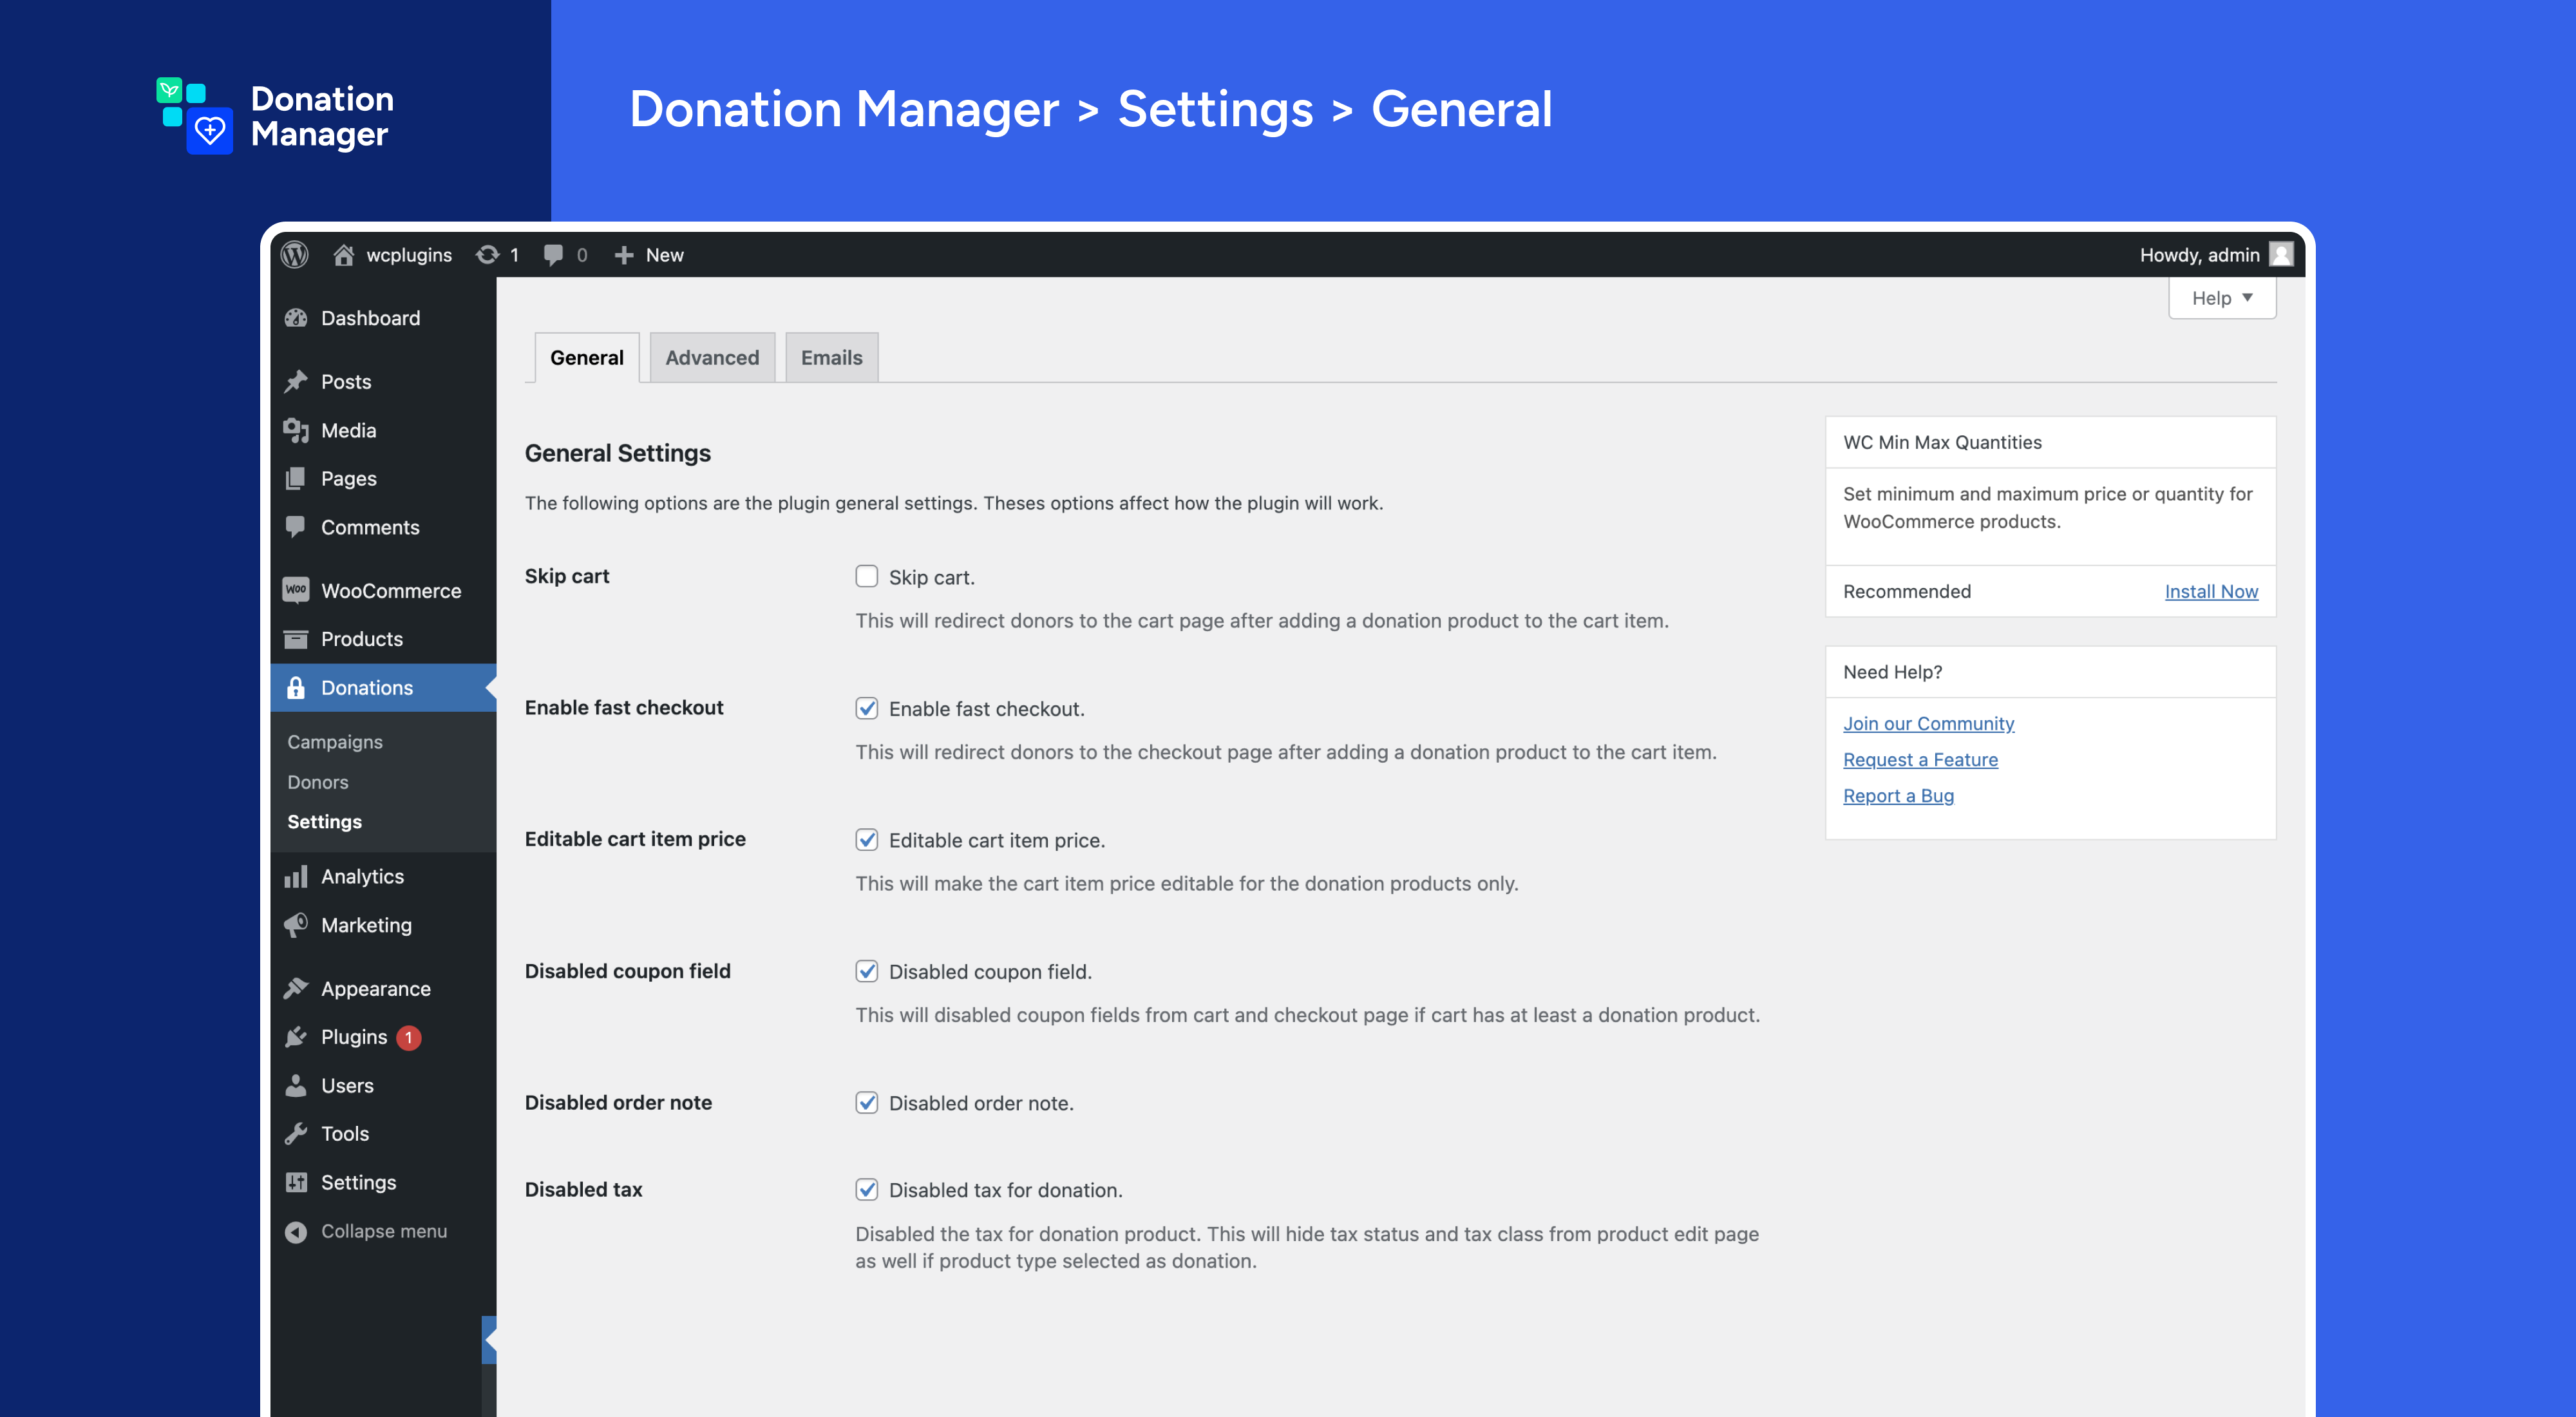Open the WordPress logo menu
Viewport: 2576px width, 1417px height.
pyautogui.click(x=294, y=254)
